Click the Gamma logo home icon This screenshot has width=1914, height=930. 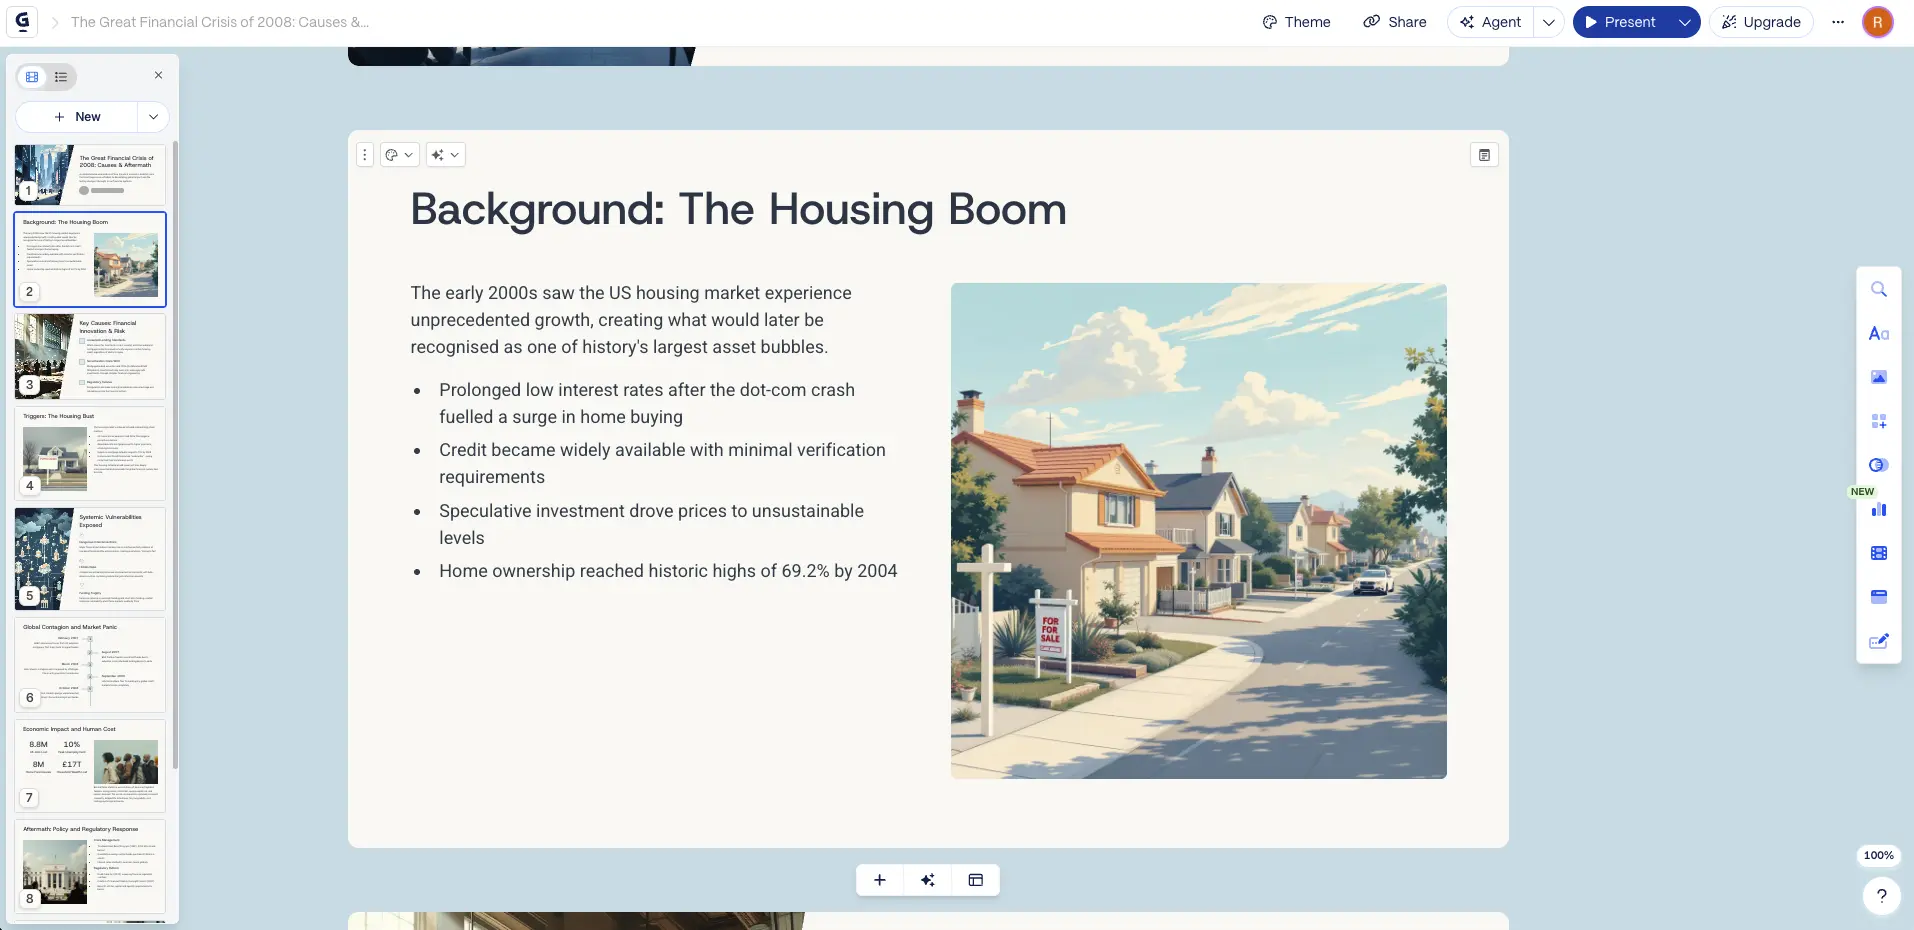pos(22,21)
